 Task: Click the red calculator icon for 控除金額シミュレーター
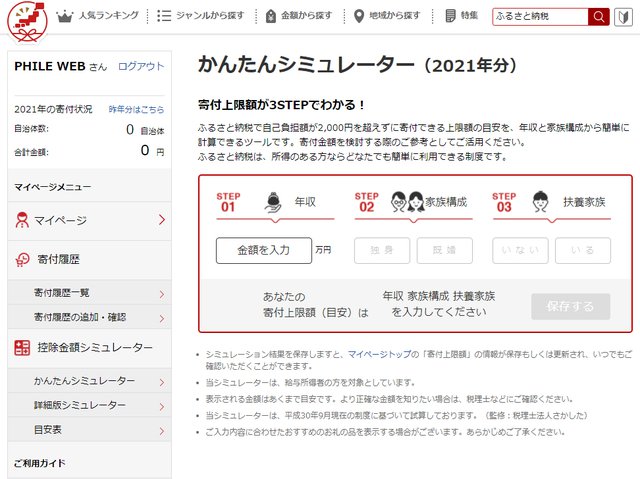22,348
